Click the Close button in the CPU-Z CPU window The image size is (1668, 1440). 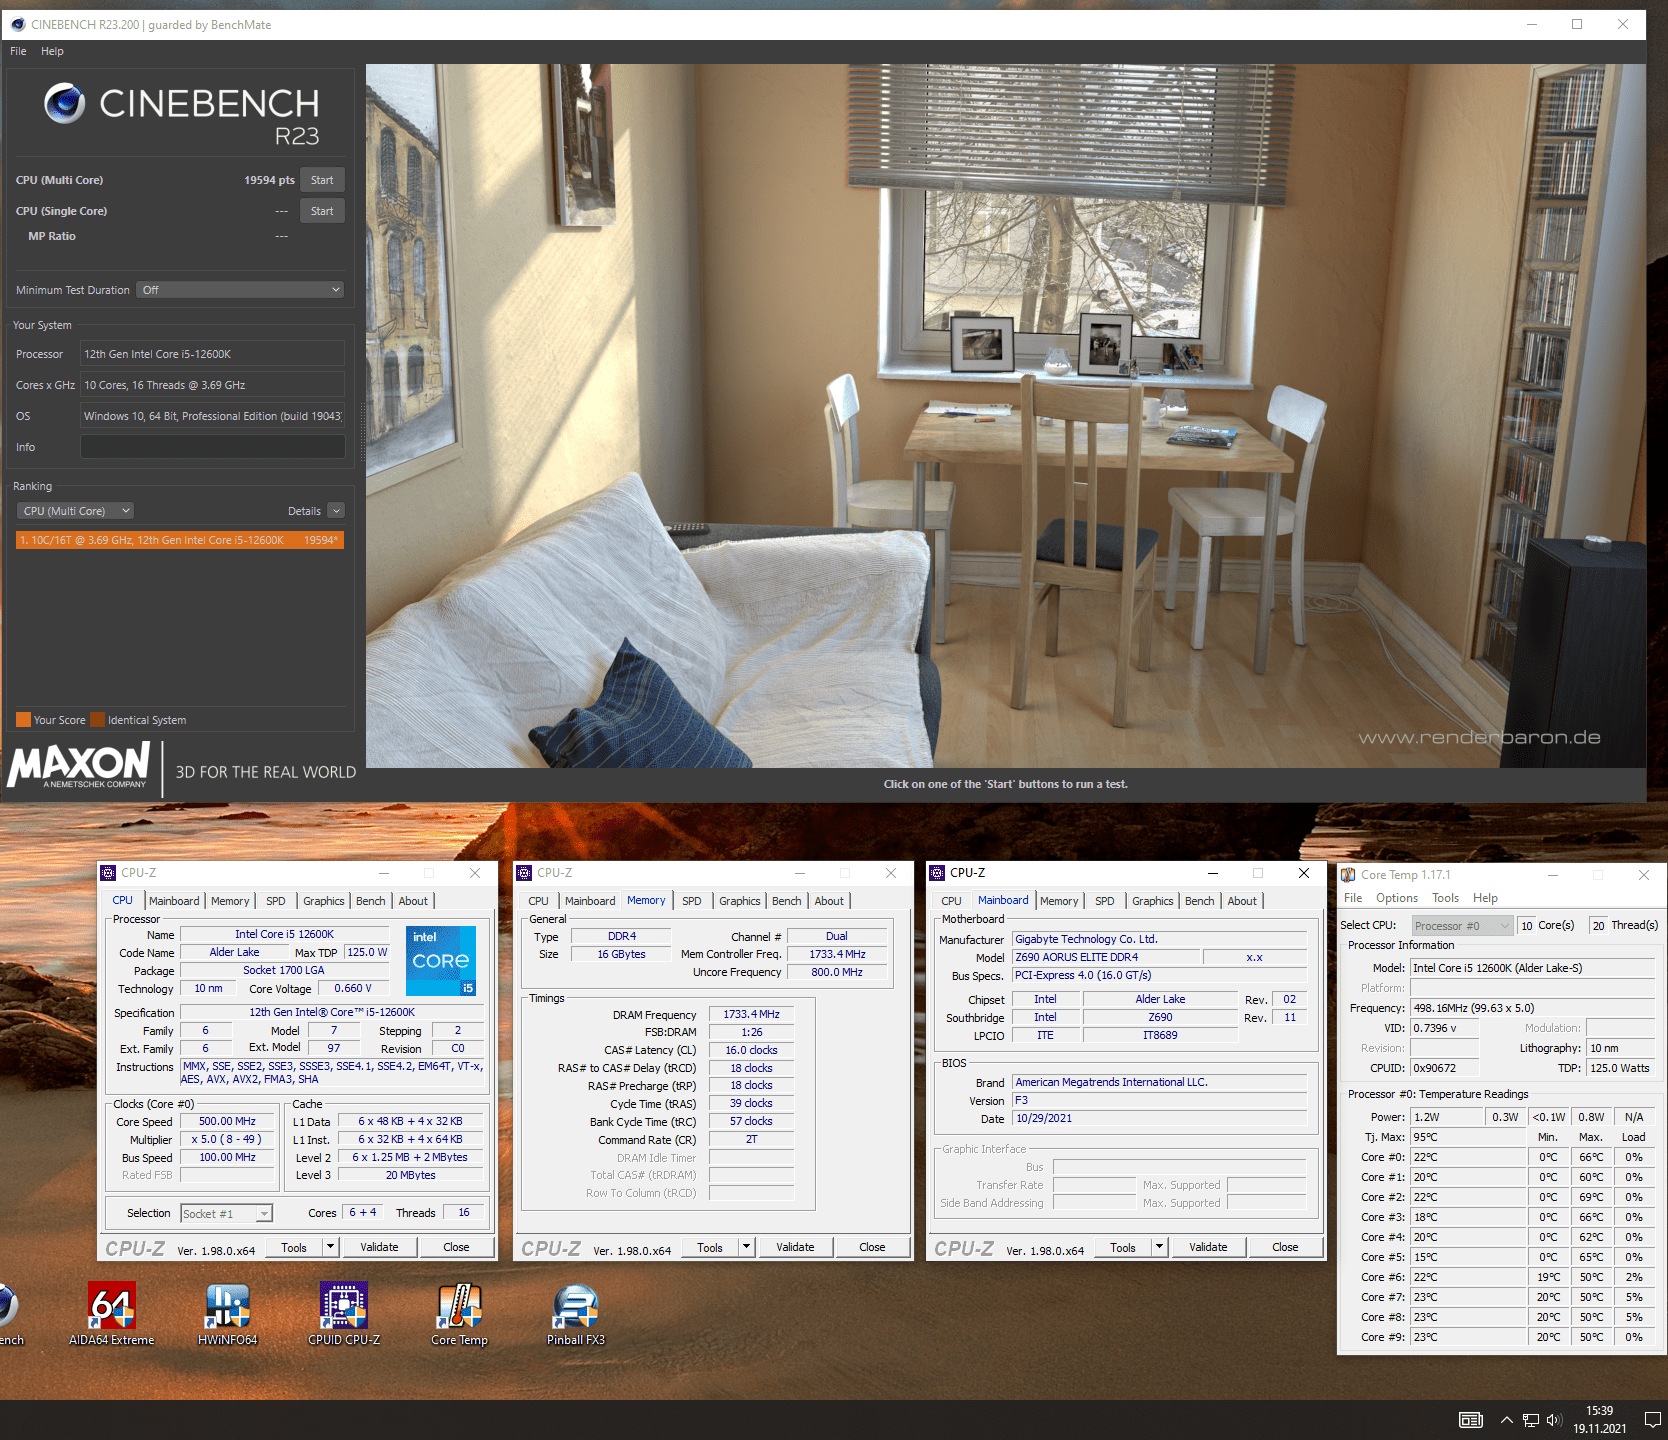456,1247
